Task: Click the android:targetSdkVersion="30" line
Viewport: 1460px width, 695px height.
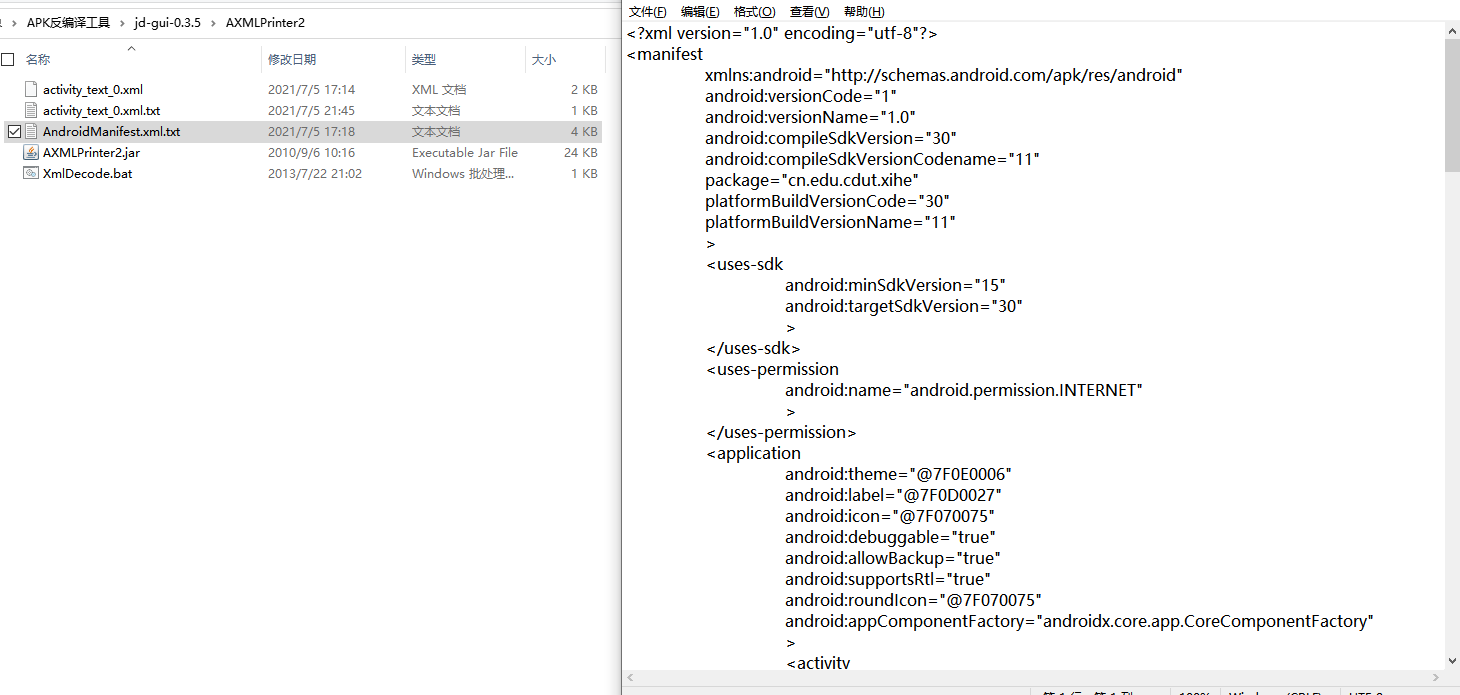Action: (x=904, y=306)
